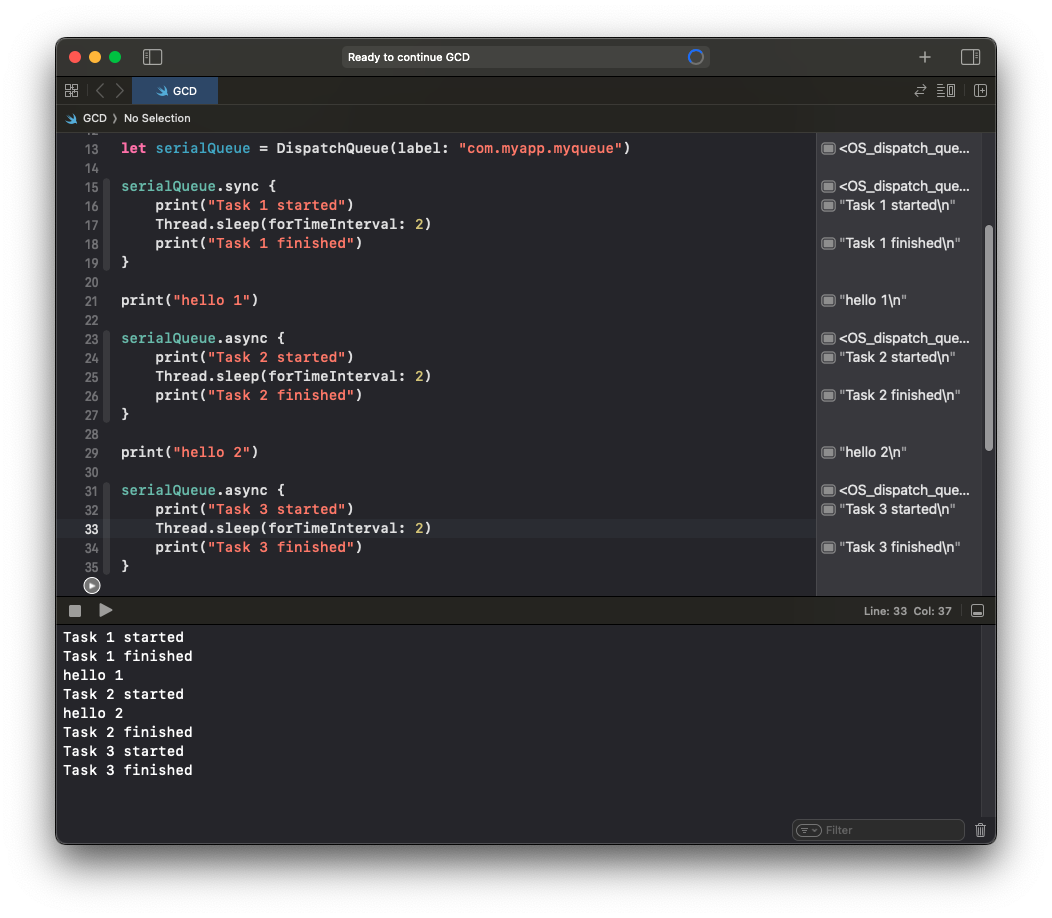Go forward with the right chevron

[119, 91]
